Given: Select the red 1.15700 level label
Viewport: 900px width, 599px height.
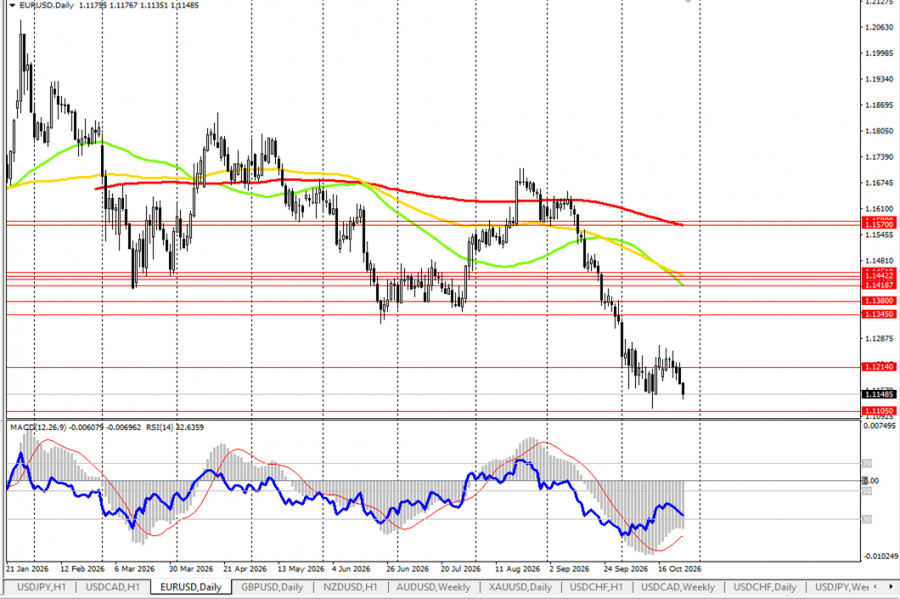Looking at the screenshot, I should point(879,225).
